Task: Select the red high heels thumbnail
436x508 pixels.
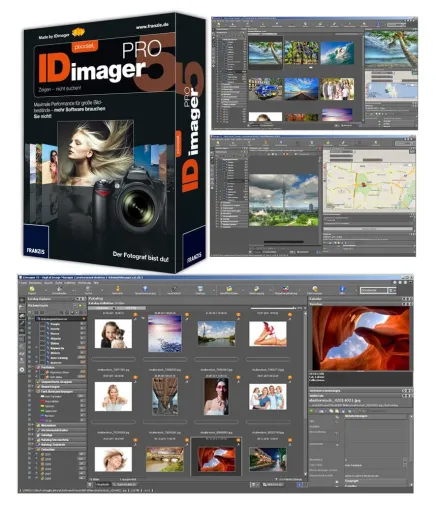Action: 268,334
